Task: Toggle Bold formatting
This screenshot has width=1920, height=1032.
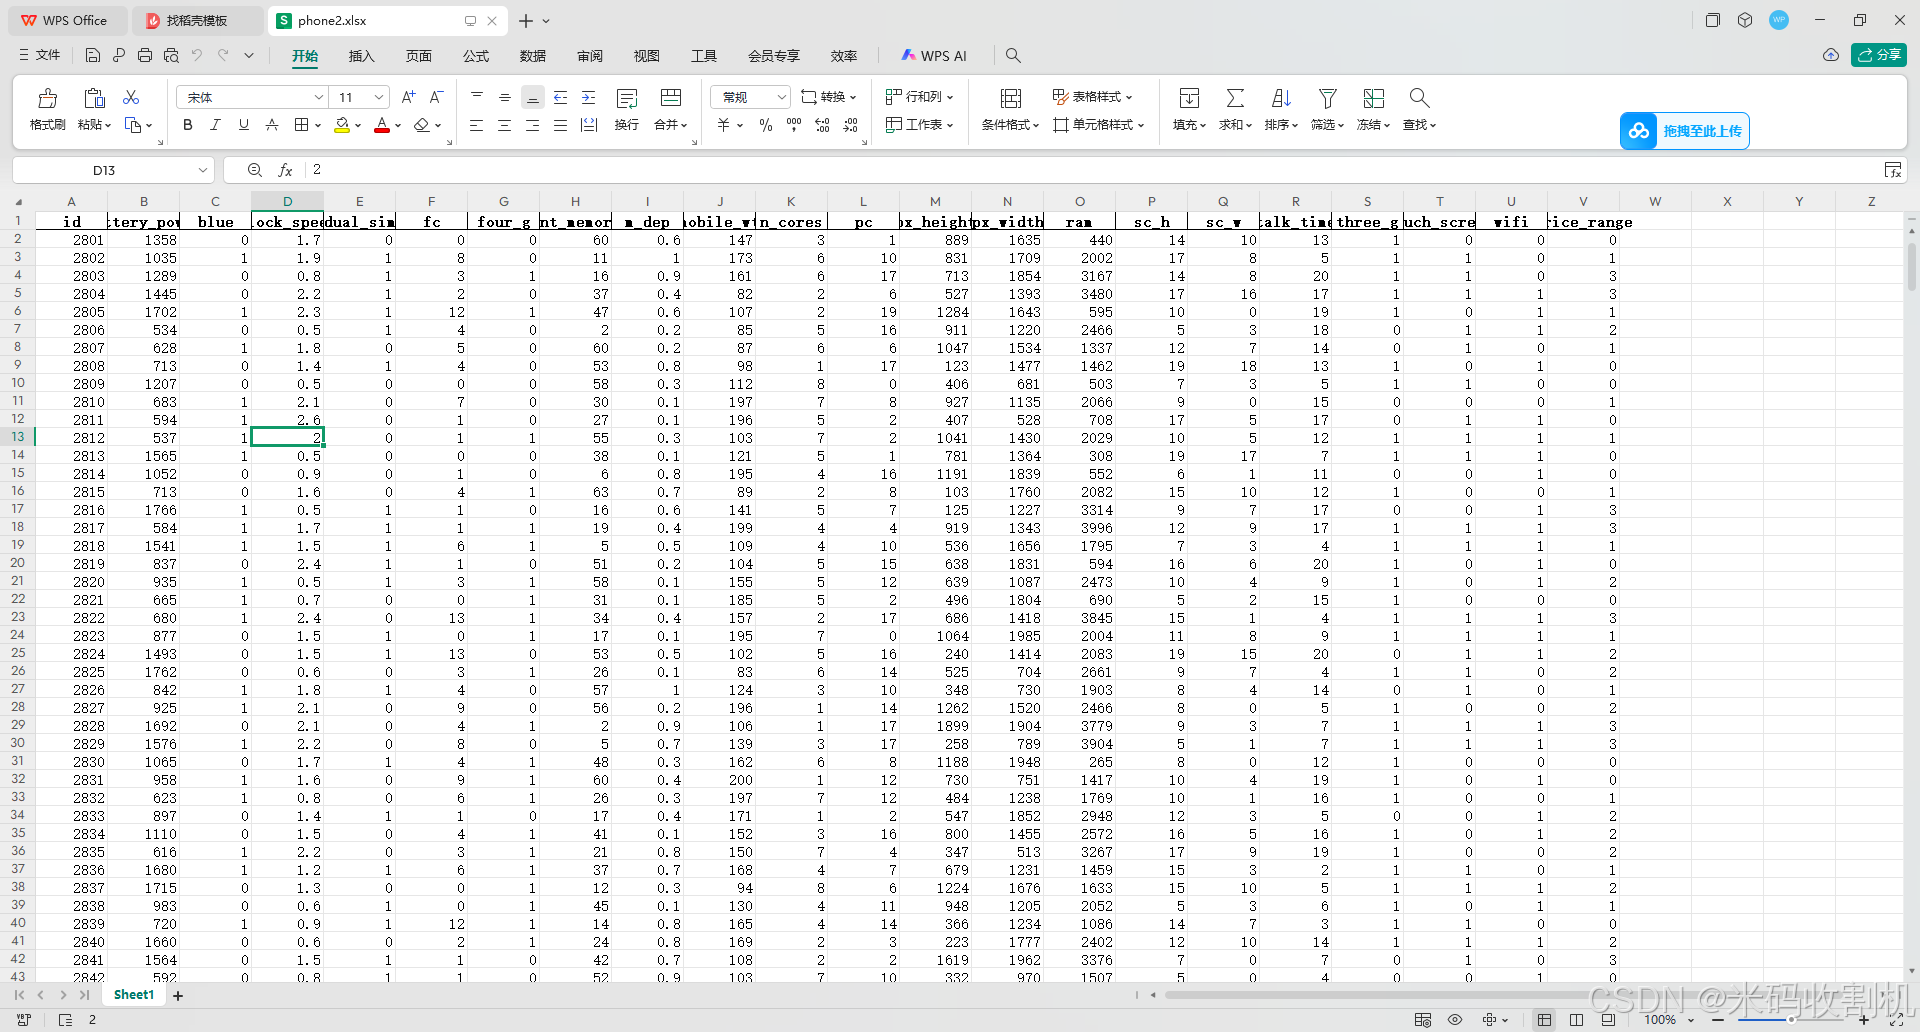Action: pos(188,125)
